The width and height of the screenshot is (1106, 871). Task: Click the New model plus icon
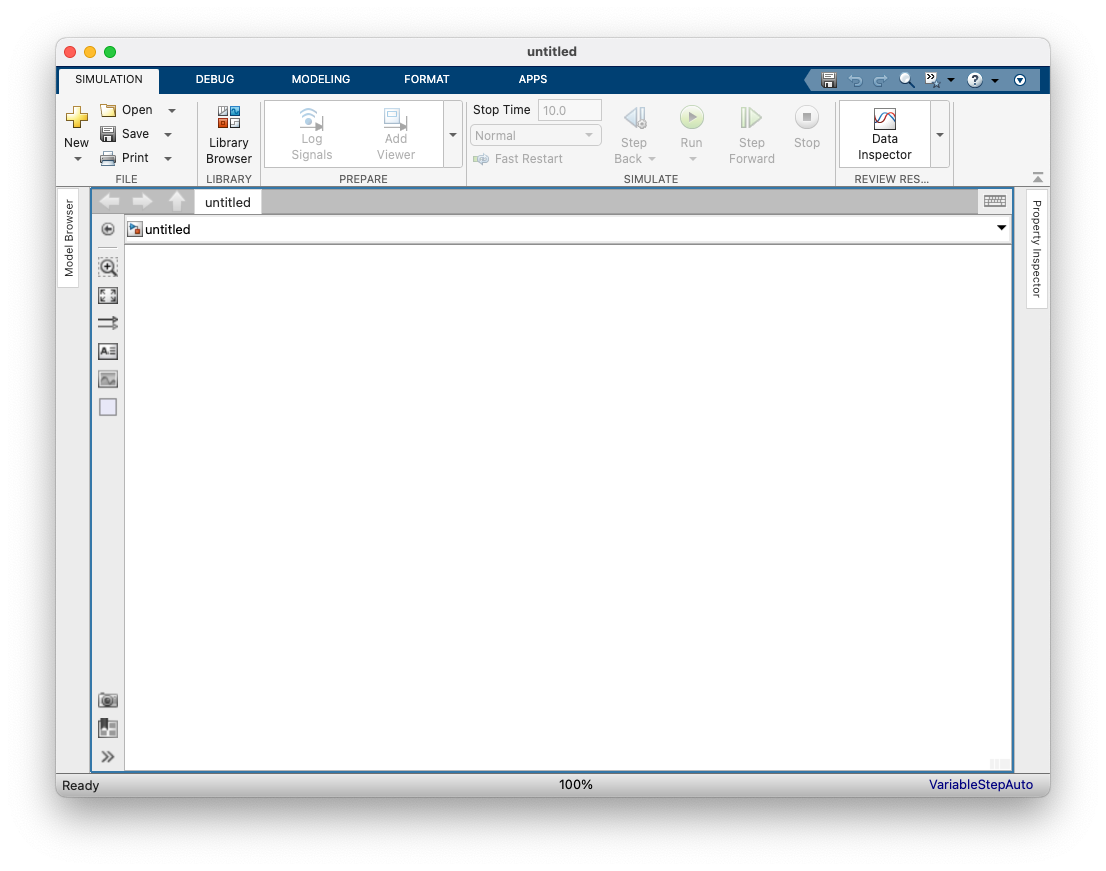coord(76,116)
